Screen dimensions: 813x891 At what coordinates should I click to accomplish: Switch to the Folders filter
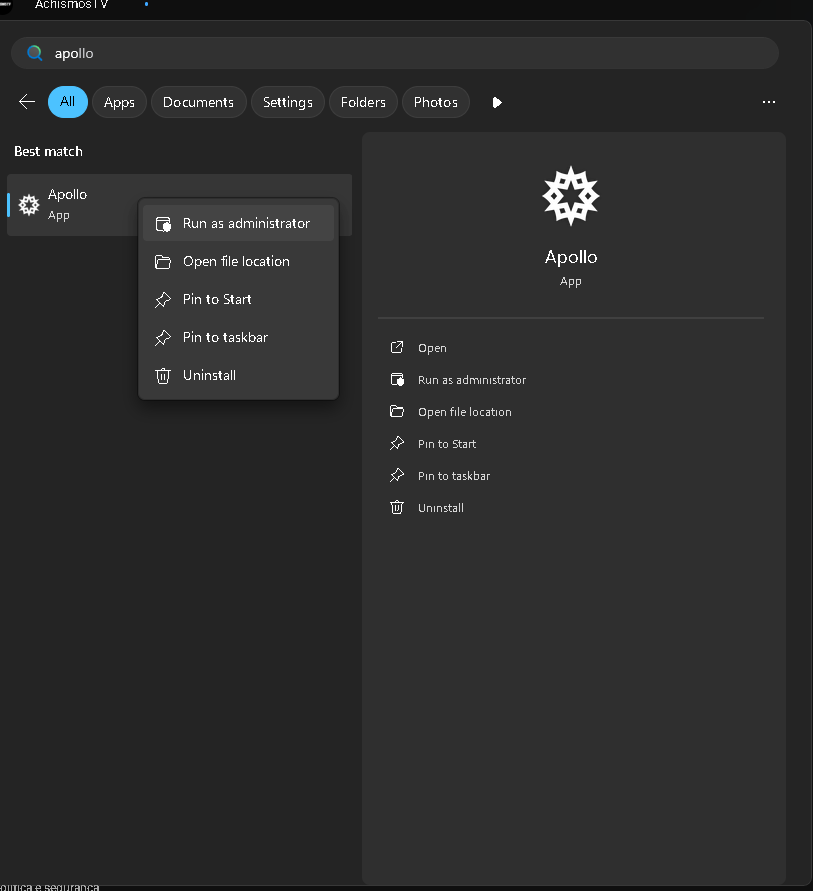pyautogui.click(x=363, y=102)
